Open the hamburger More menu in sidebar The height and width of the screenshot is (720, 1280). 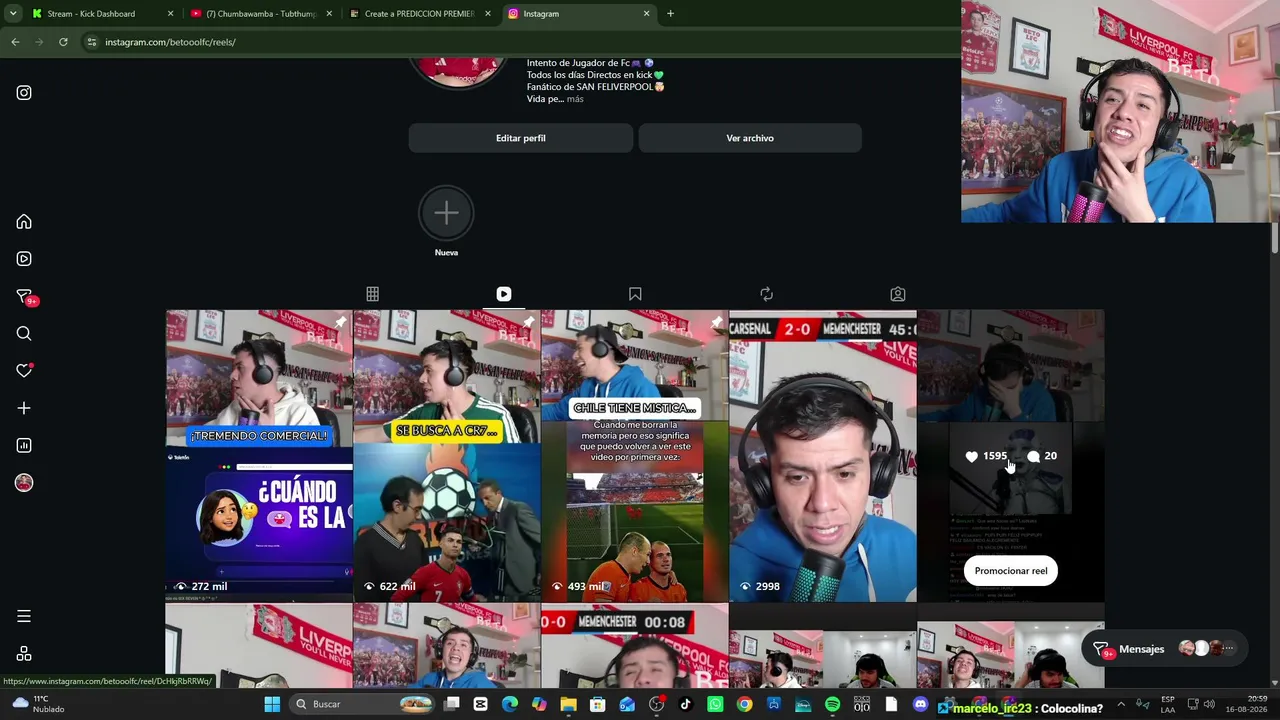pos(24,617)
